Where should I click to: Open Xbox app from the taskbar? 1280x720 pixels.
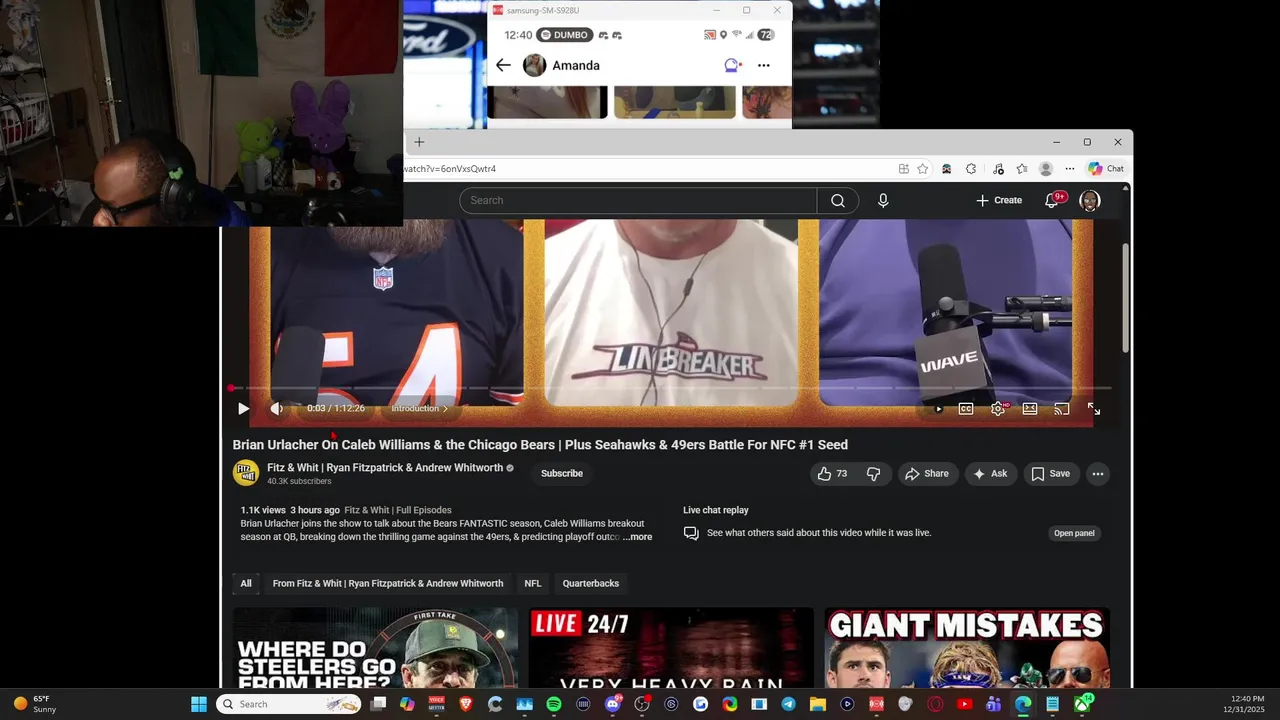pos(1082,704)
